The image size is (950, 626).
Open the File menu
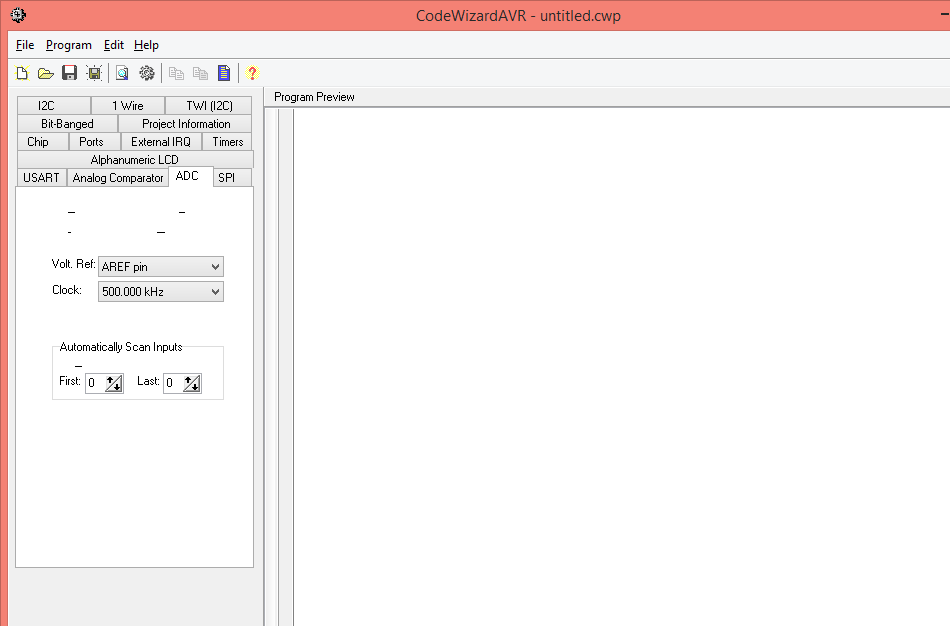point(25,45)
